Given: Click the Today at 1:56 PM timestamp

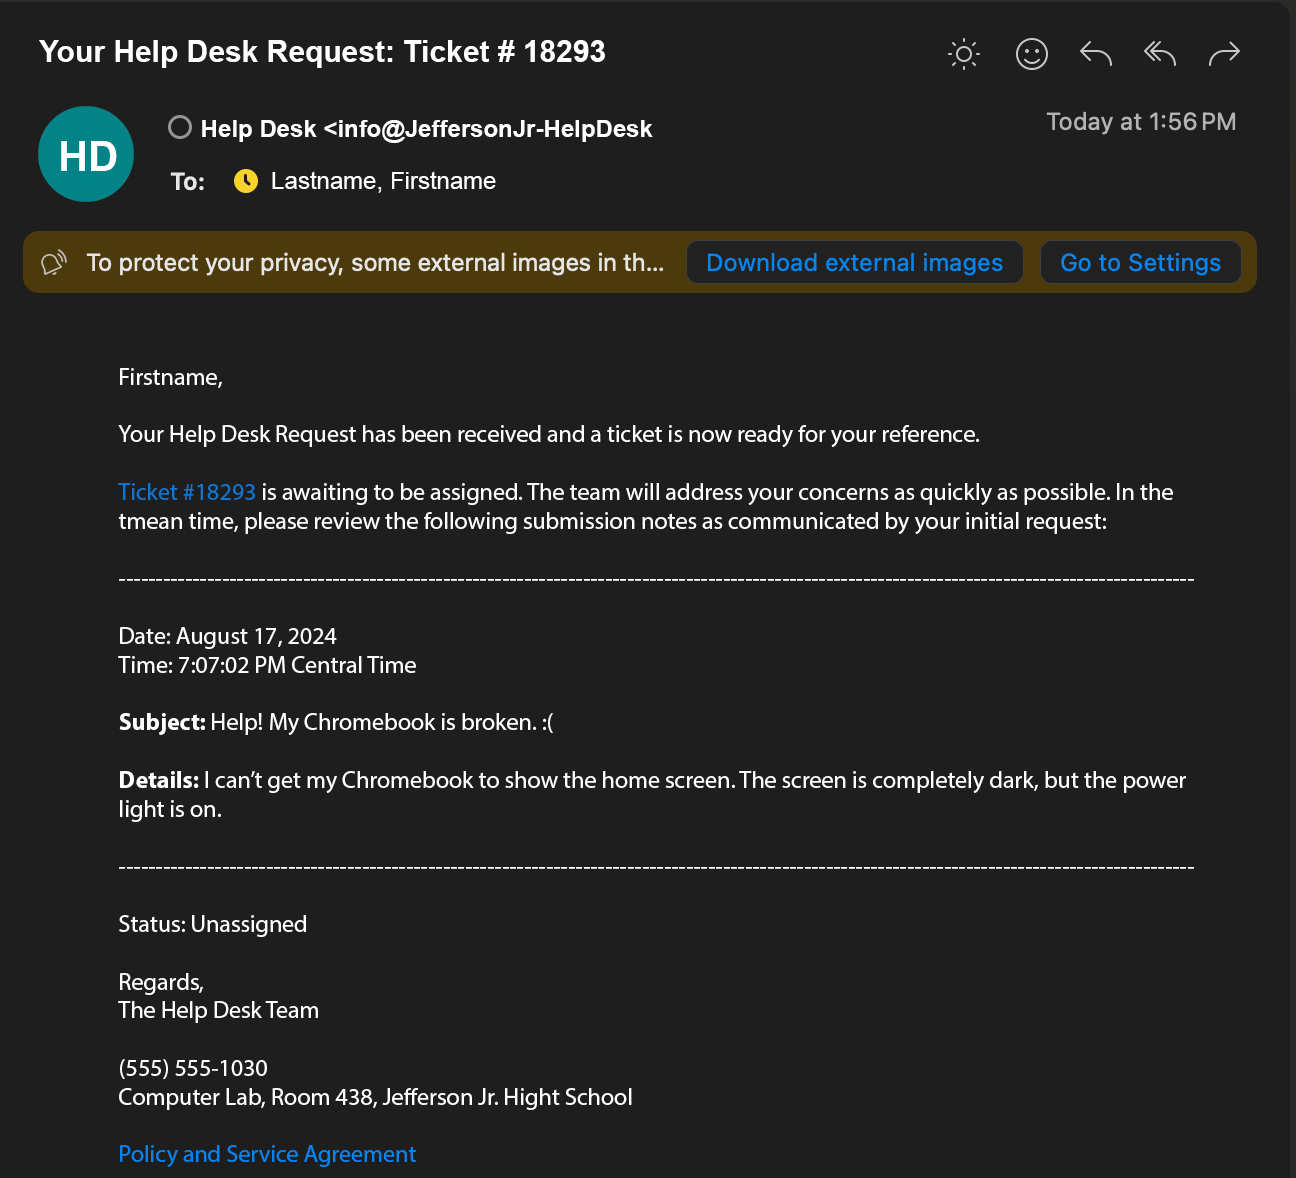Looking at the screenshot, I should click(x=1141, y=122).
